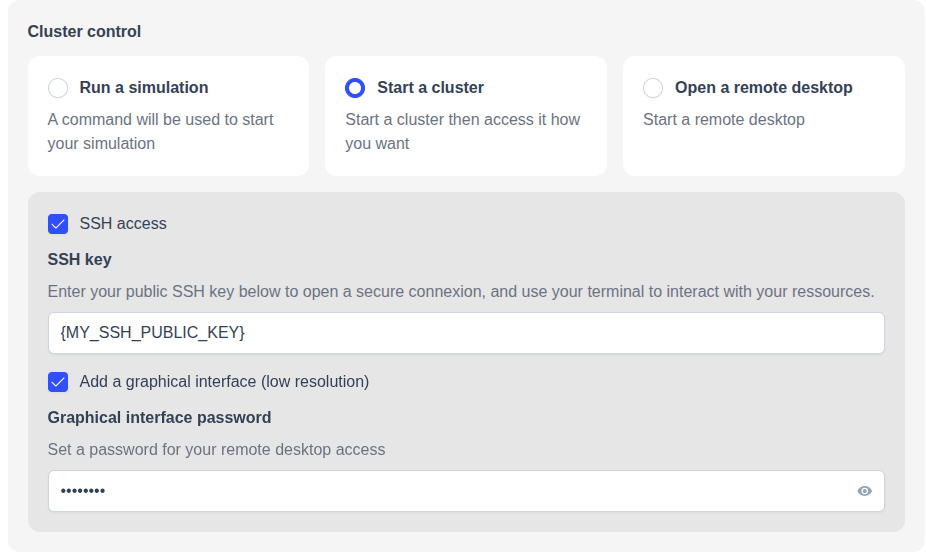Select the Start a cluster radio button
The width and height of the screenshot is (926, 554).
pos(355,88)
